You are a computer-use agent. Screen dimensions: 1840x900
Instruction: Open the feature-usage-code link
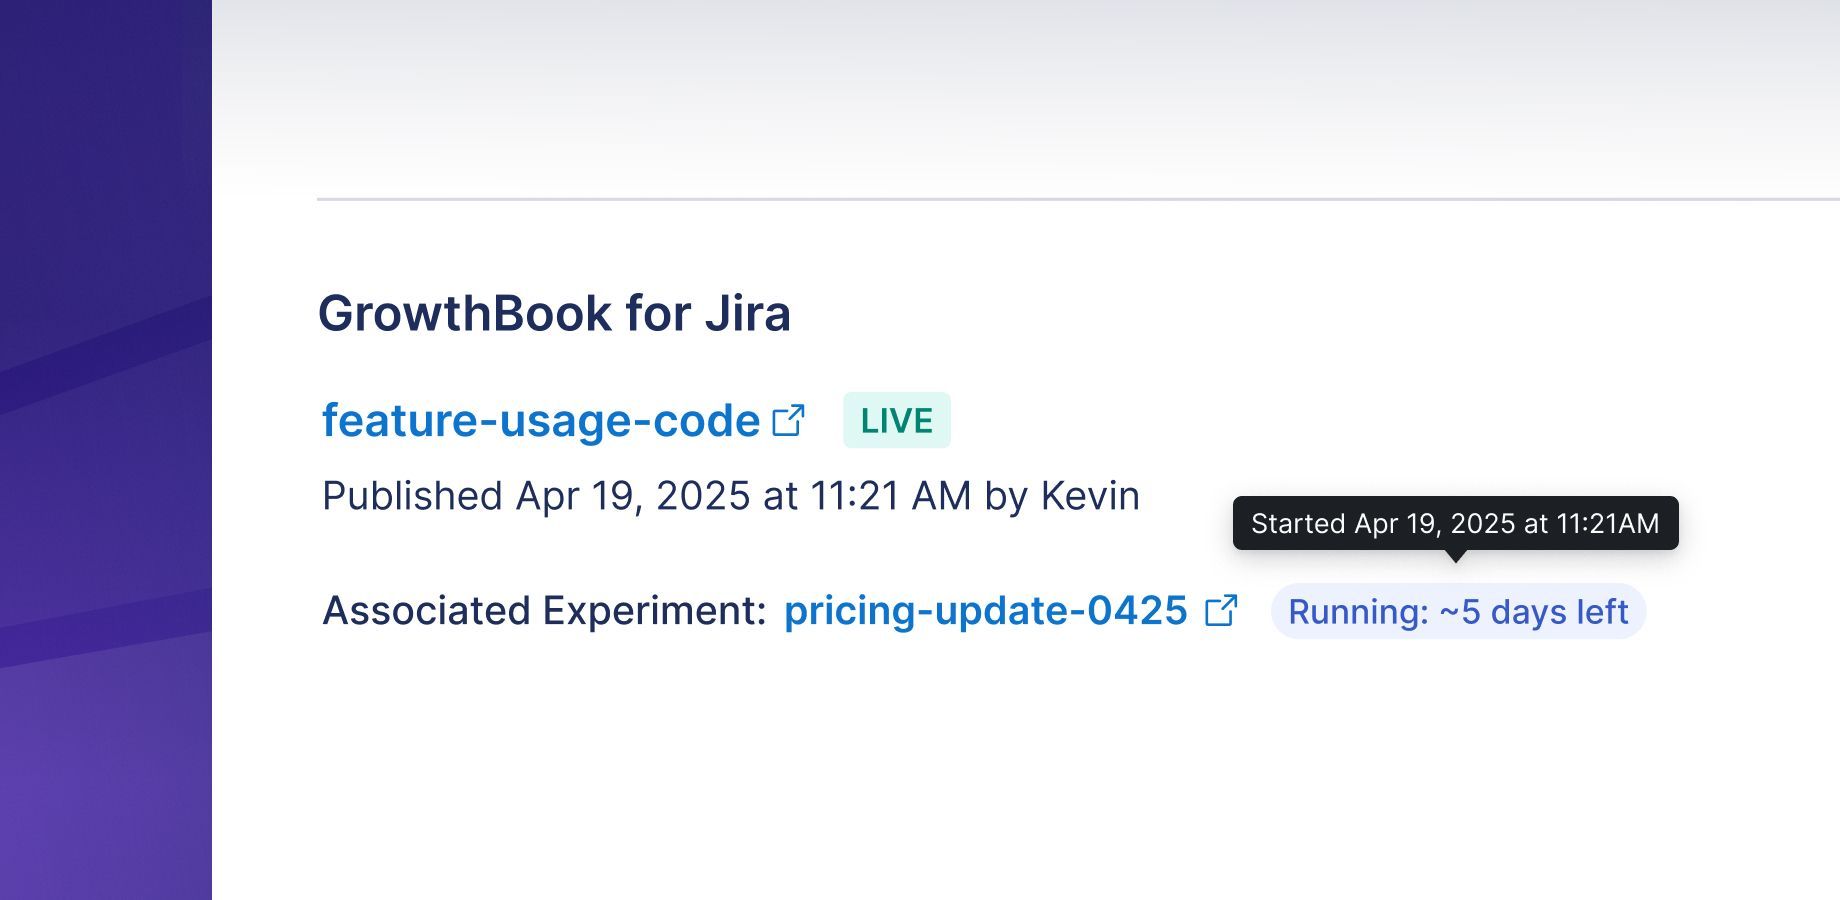pyautogui.click(x=540, y=421)
